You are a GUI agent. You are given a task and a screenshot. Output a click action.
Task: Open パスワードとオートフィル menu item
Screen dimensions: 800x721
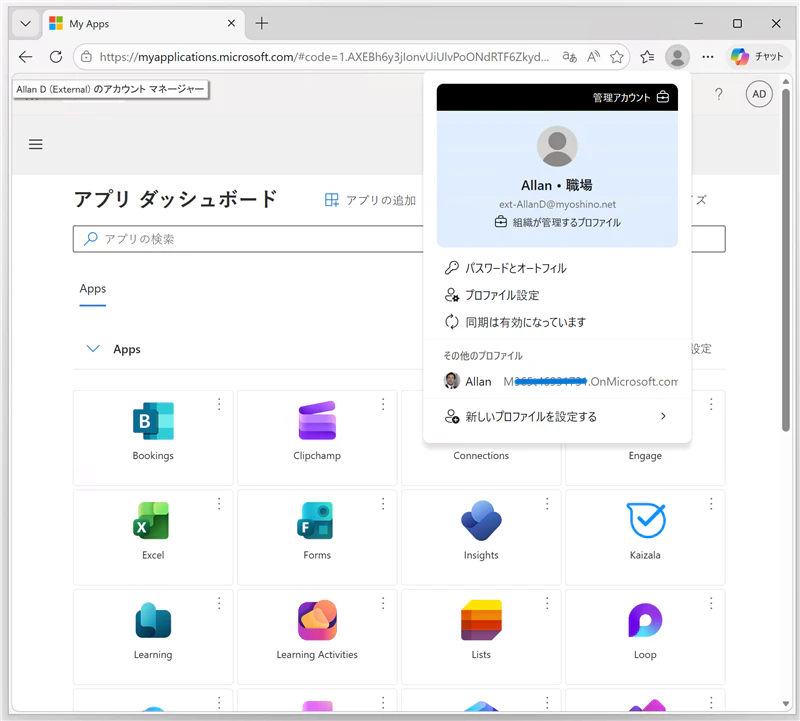557,268
